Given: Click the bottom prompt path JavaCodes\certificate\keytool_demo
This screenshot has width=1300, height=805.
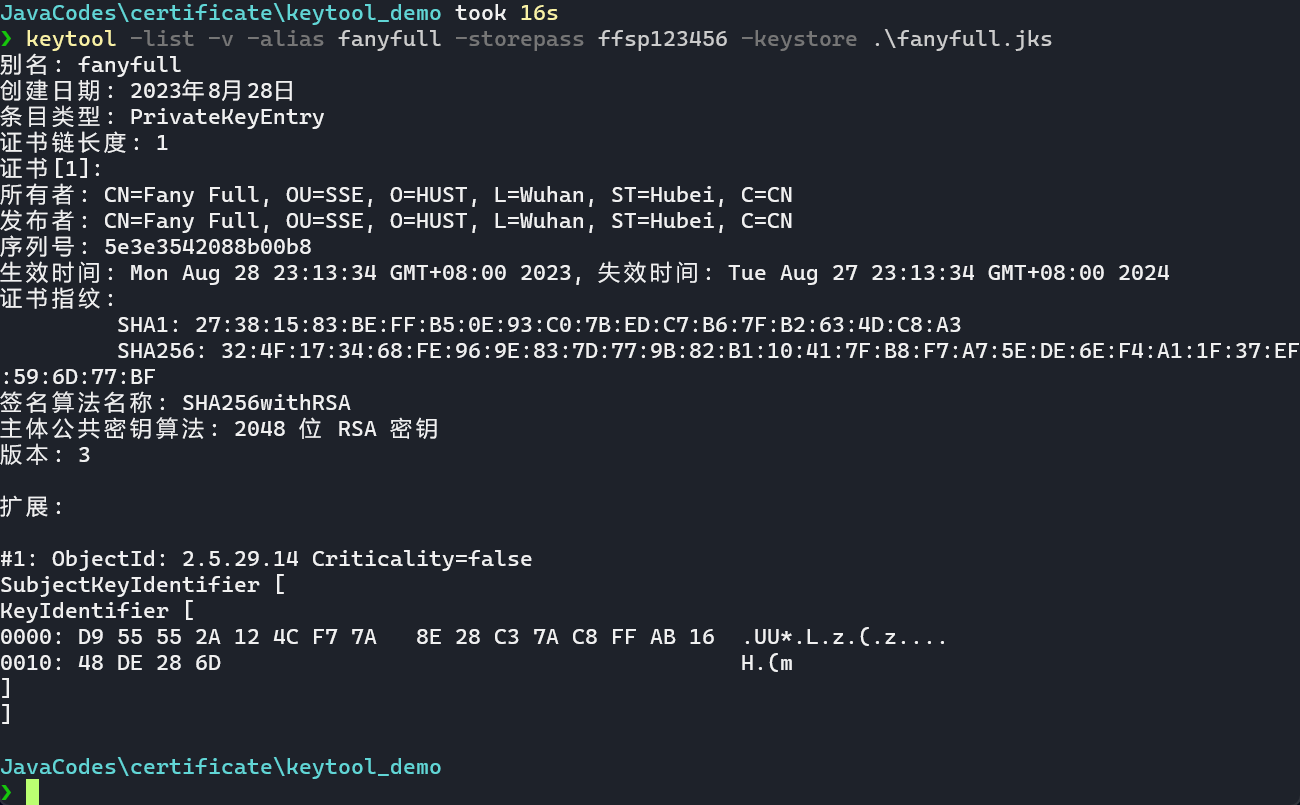Looking at the screenshot, I should click(x=221, y=766).
